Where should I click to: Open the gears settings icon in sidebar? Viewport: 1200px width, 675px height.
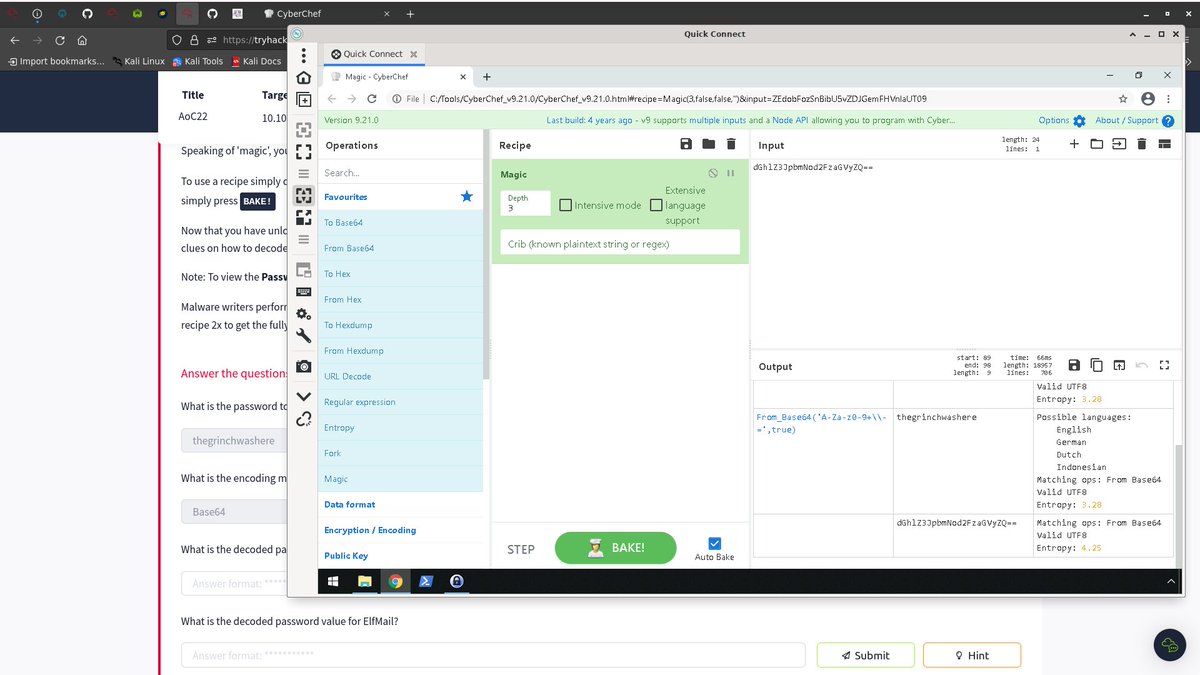[304, 314]
